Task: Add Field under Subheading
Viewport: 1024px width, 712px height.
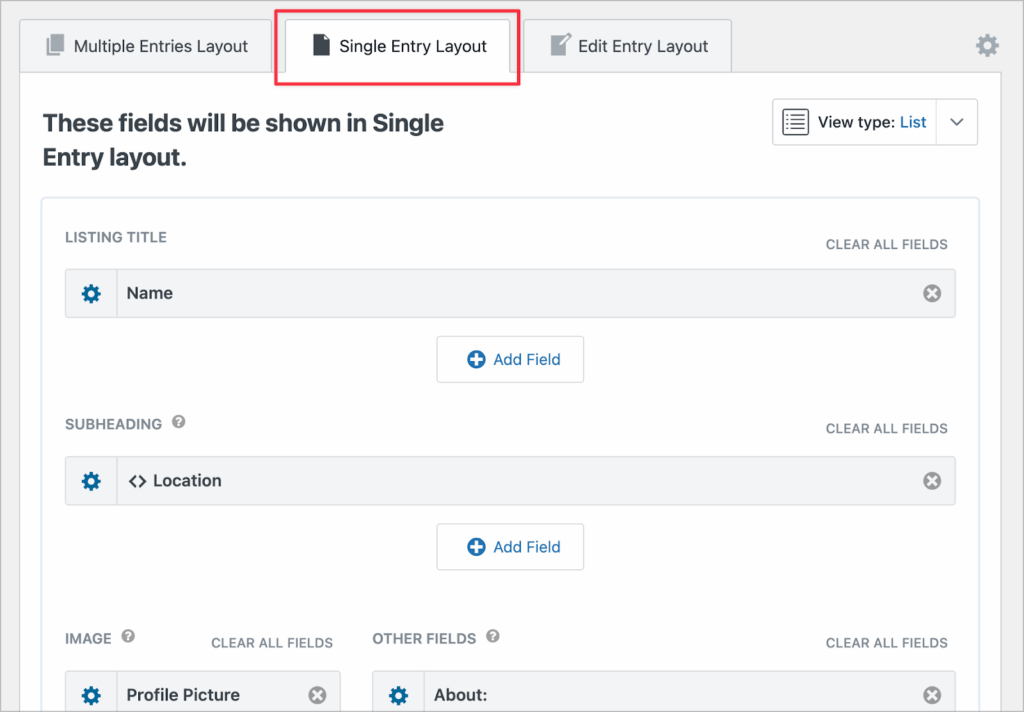Action: tap(510, 547)
